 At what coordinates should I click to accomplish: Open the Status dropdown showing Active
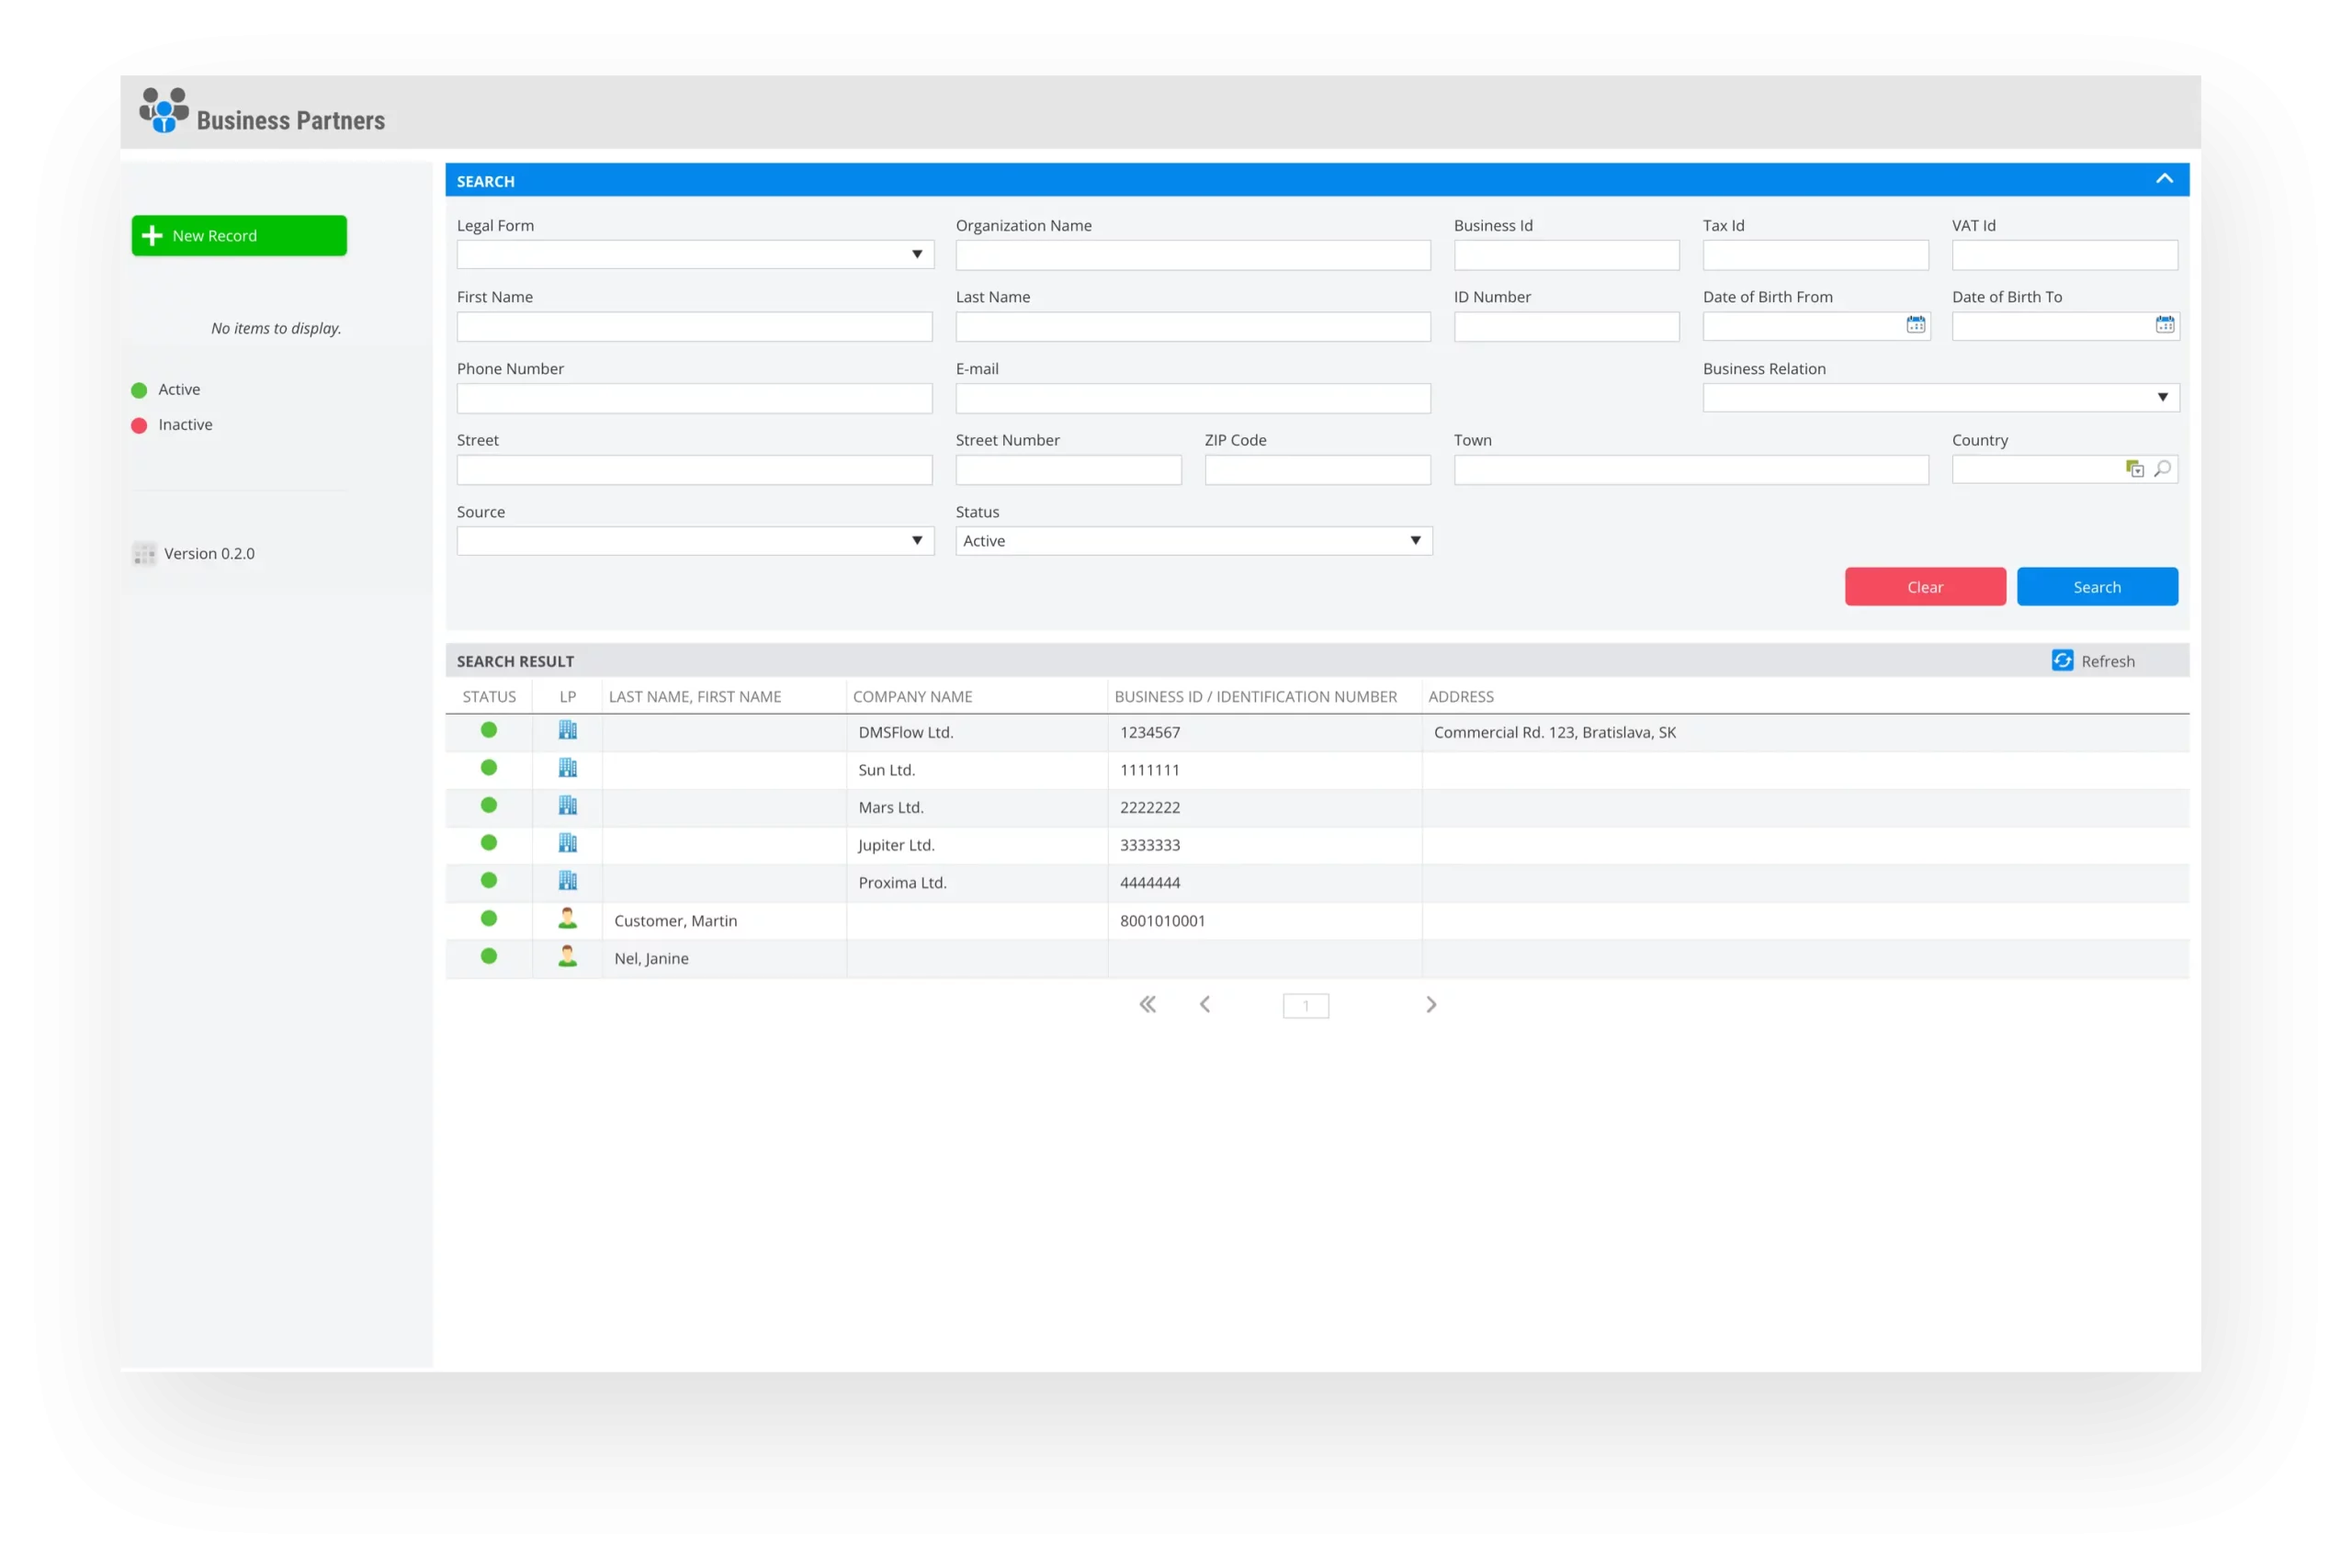[x=1193, y=541]
